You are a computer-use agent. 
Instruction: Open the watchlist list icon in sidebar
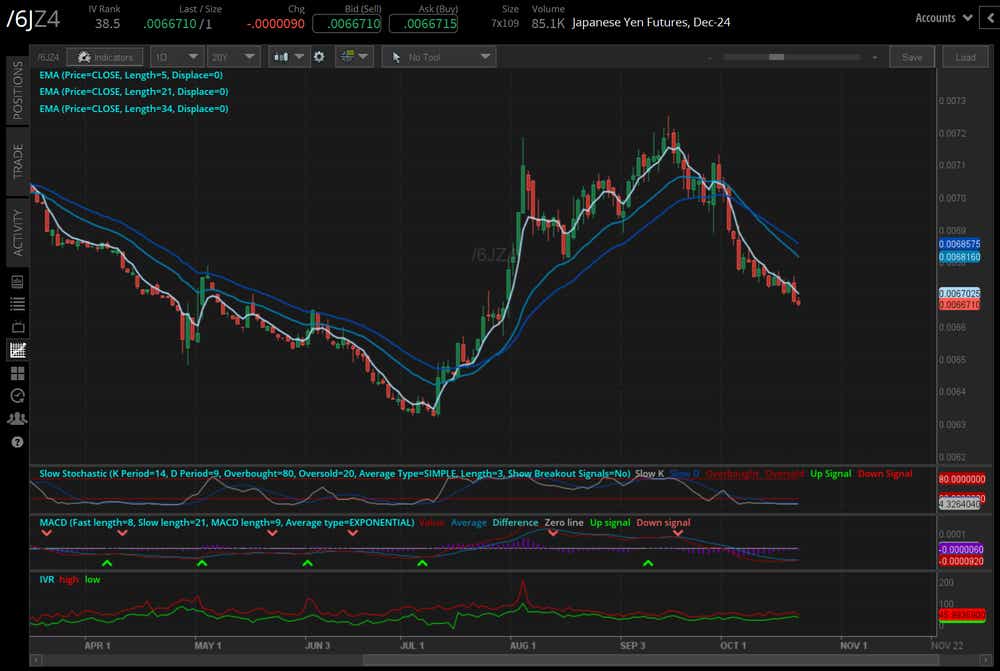17,304
